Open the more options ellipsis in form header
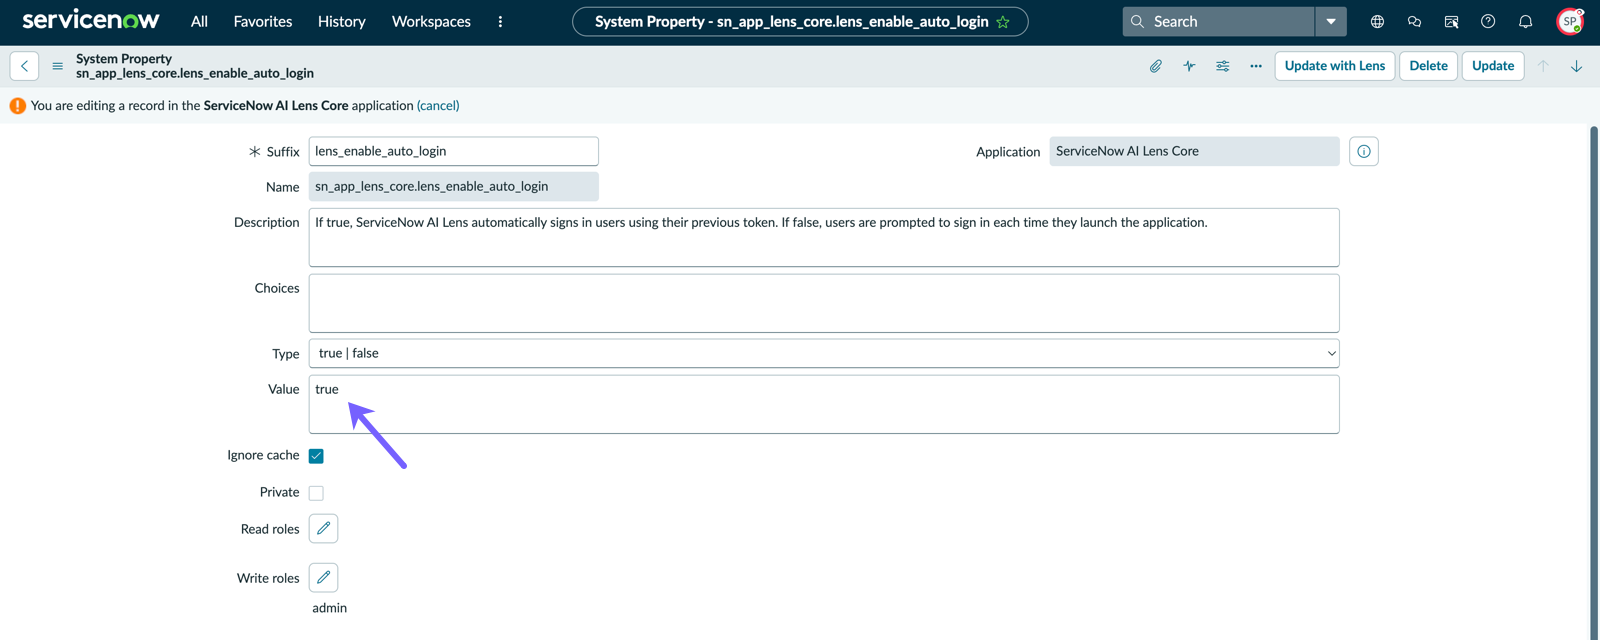The width and height of the screenshot is (1600, 640). click(x=1256, y=66)
